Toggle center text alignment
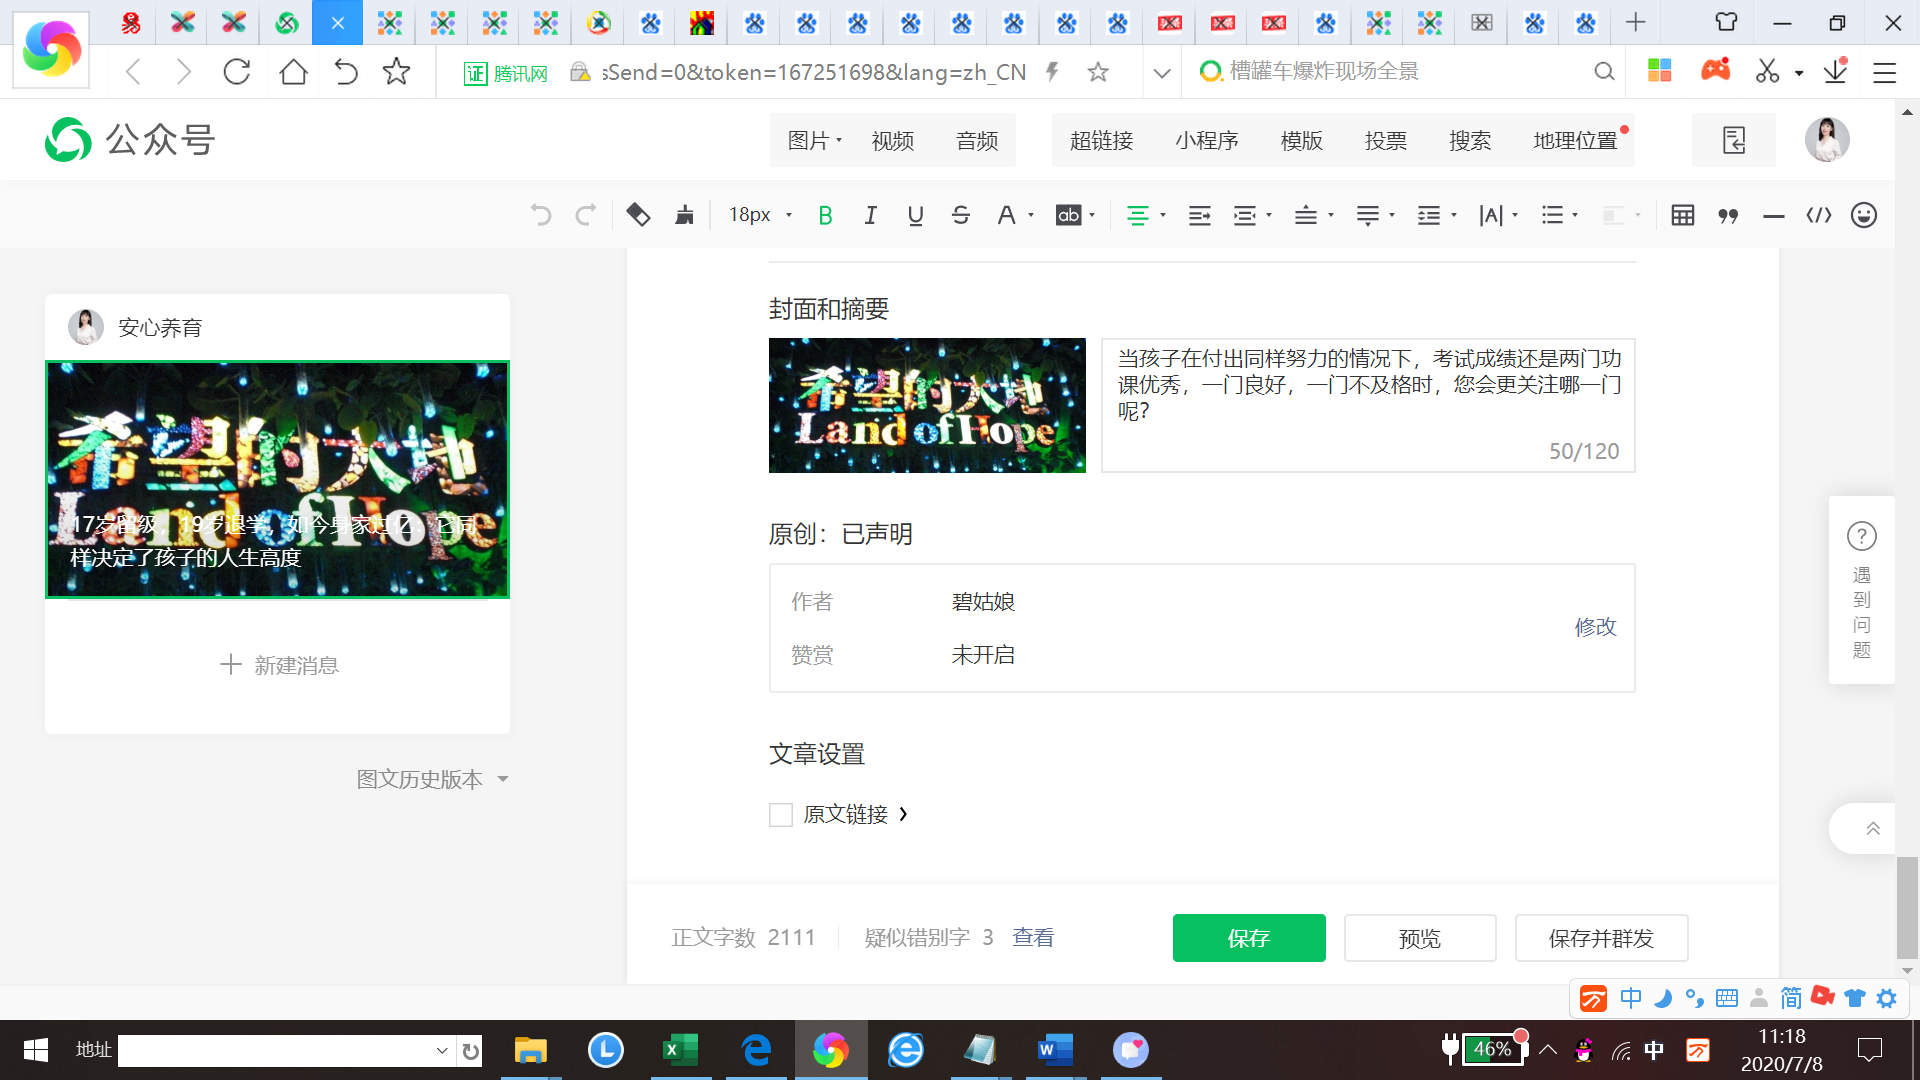This screenshot has width=1920, height=1080. (1138, 215)
